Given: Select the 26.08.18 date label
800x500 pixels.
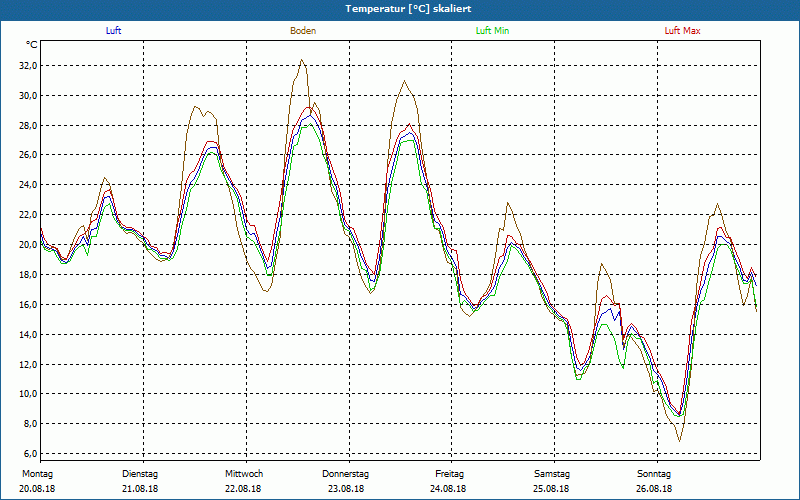Looking at the screenshot, I should click(655, 489).
